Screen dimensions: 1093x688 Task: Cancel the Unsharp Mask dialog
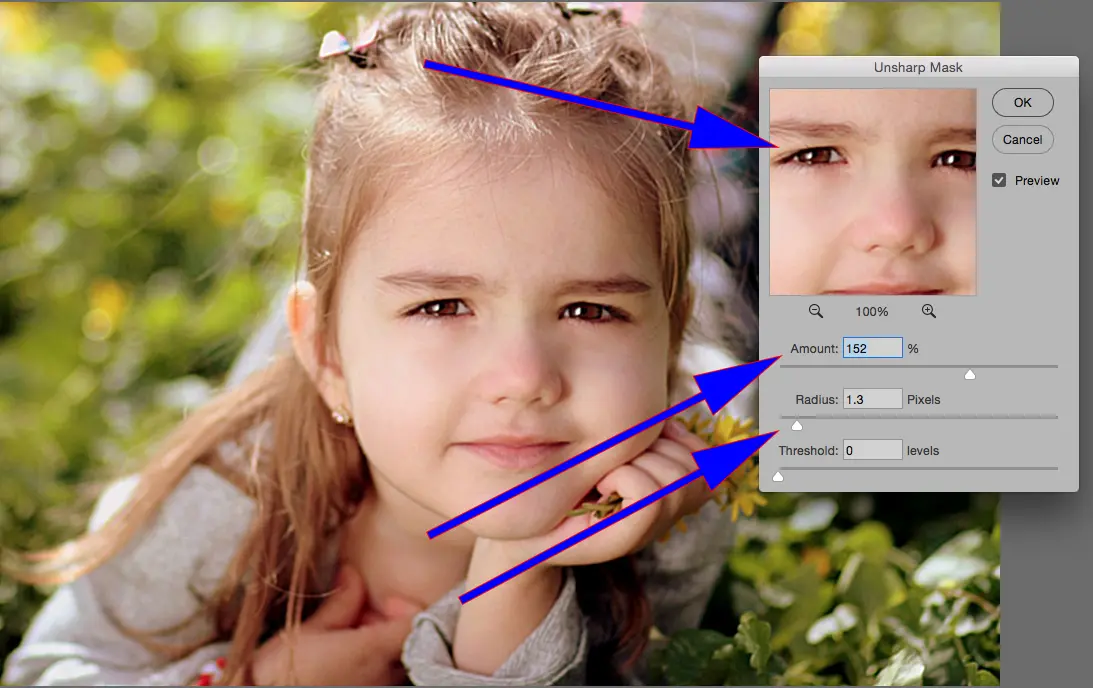coord(1022,139)
